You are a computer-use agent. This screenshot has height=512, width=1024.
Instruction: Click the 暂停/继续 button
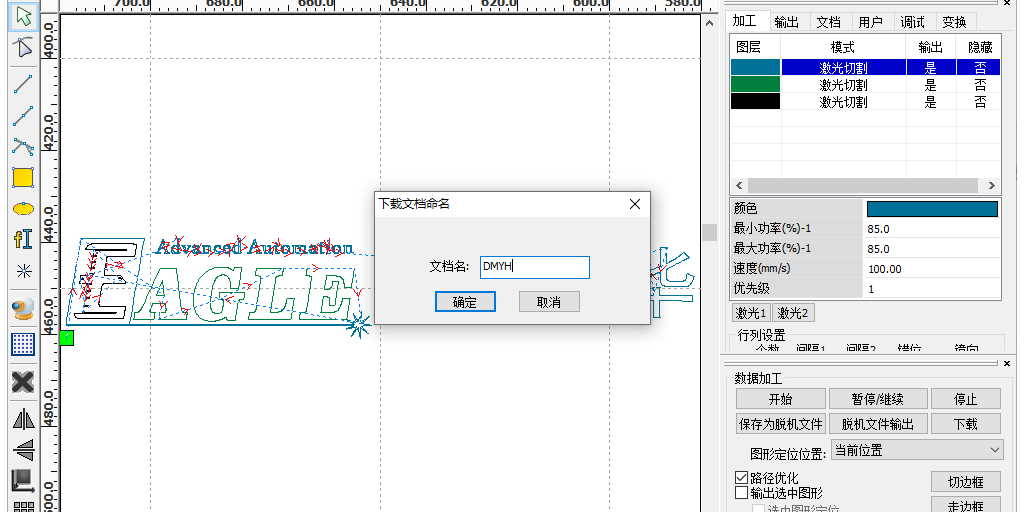tap(878, 399)
